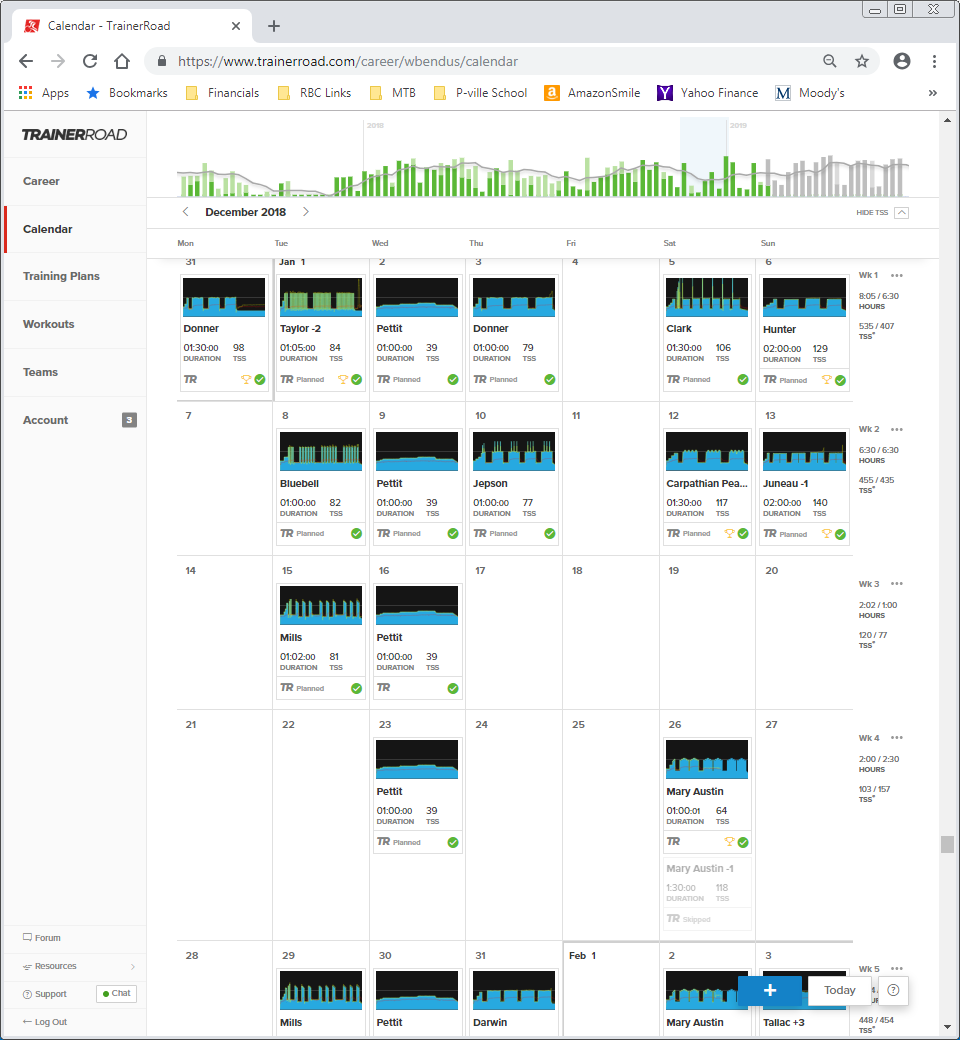Go back with browser back arrow
The height and width of the screenshot is (1040, 960).
[x=26, y=61]
